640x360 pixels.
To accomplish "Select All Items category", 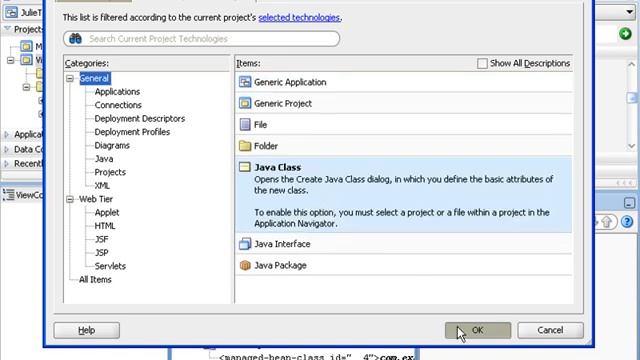I will (95, 280).
